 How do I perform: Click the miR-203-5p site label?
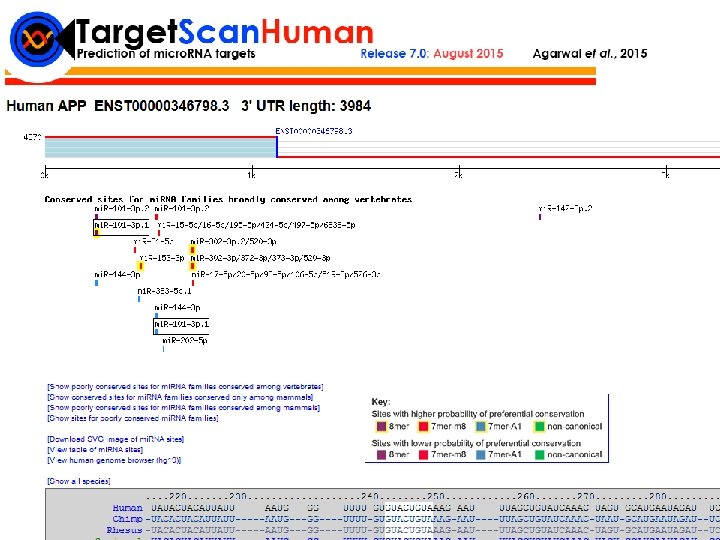pos(185,341)
